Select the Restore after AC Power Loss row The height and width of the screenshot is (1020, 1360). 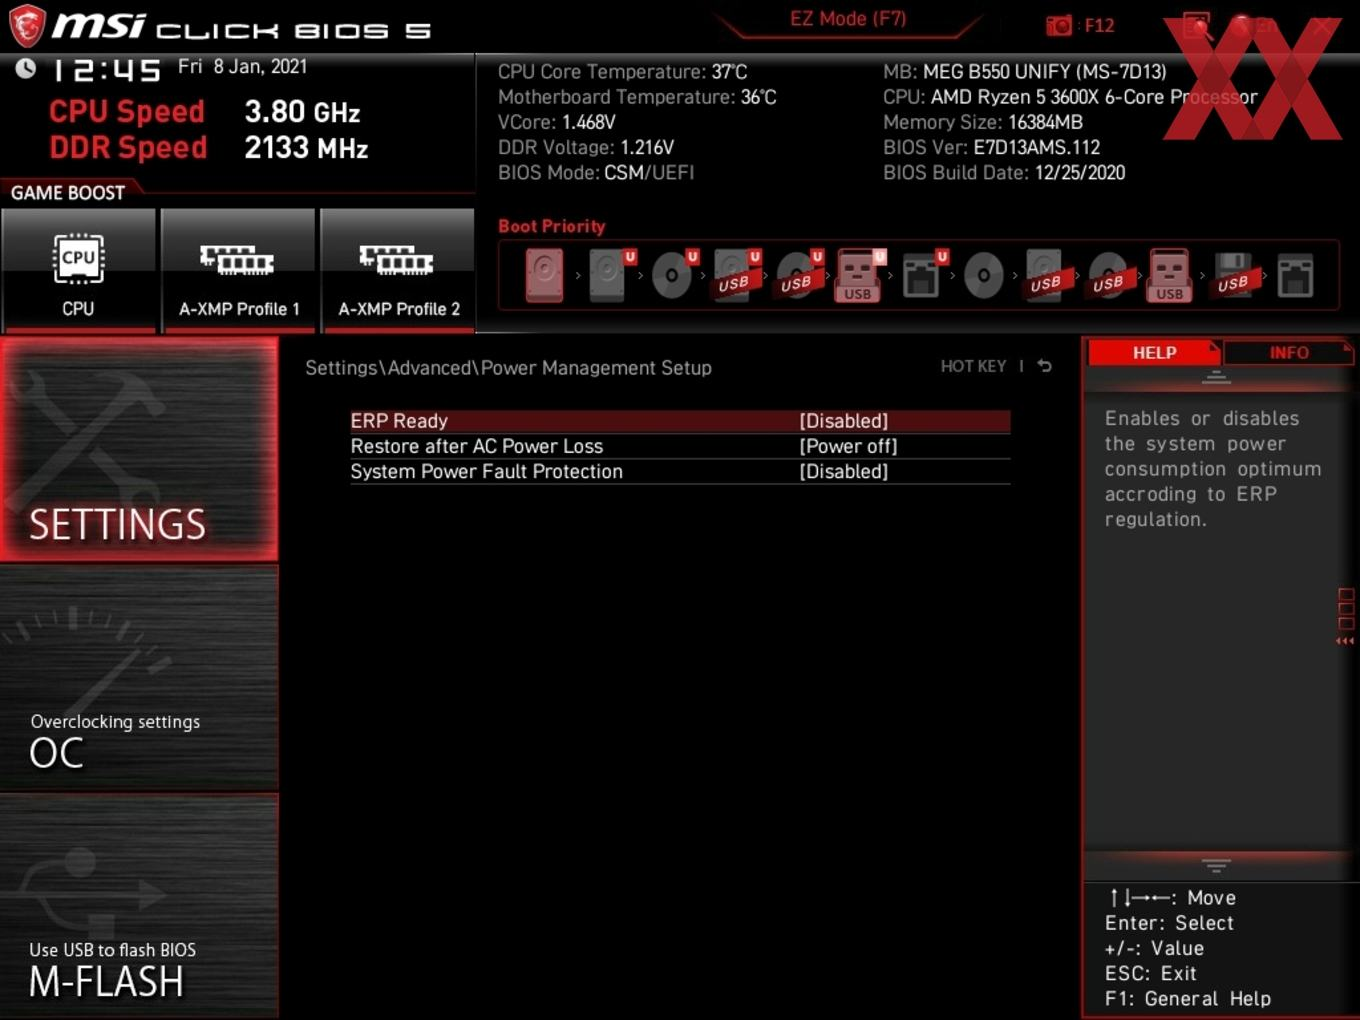coord(680,446)
